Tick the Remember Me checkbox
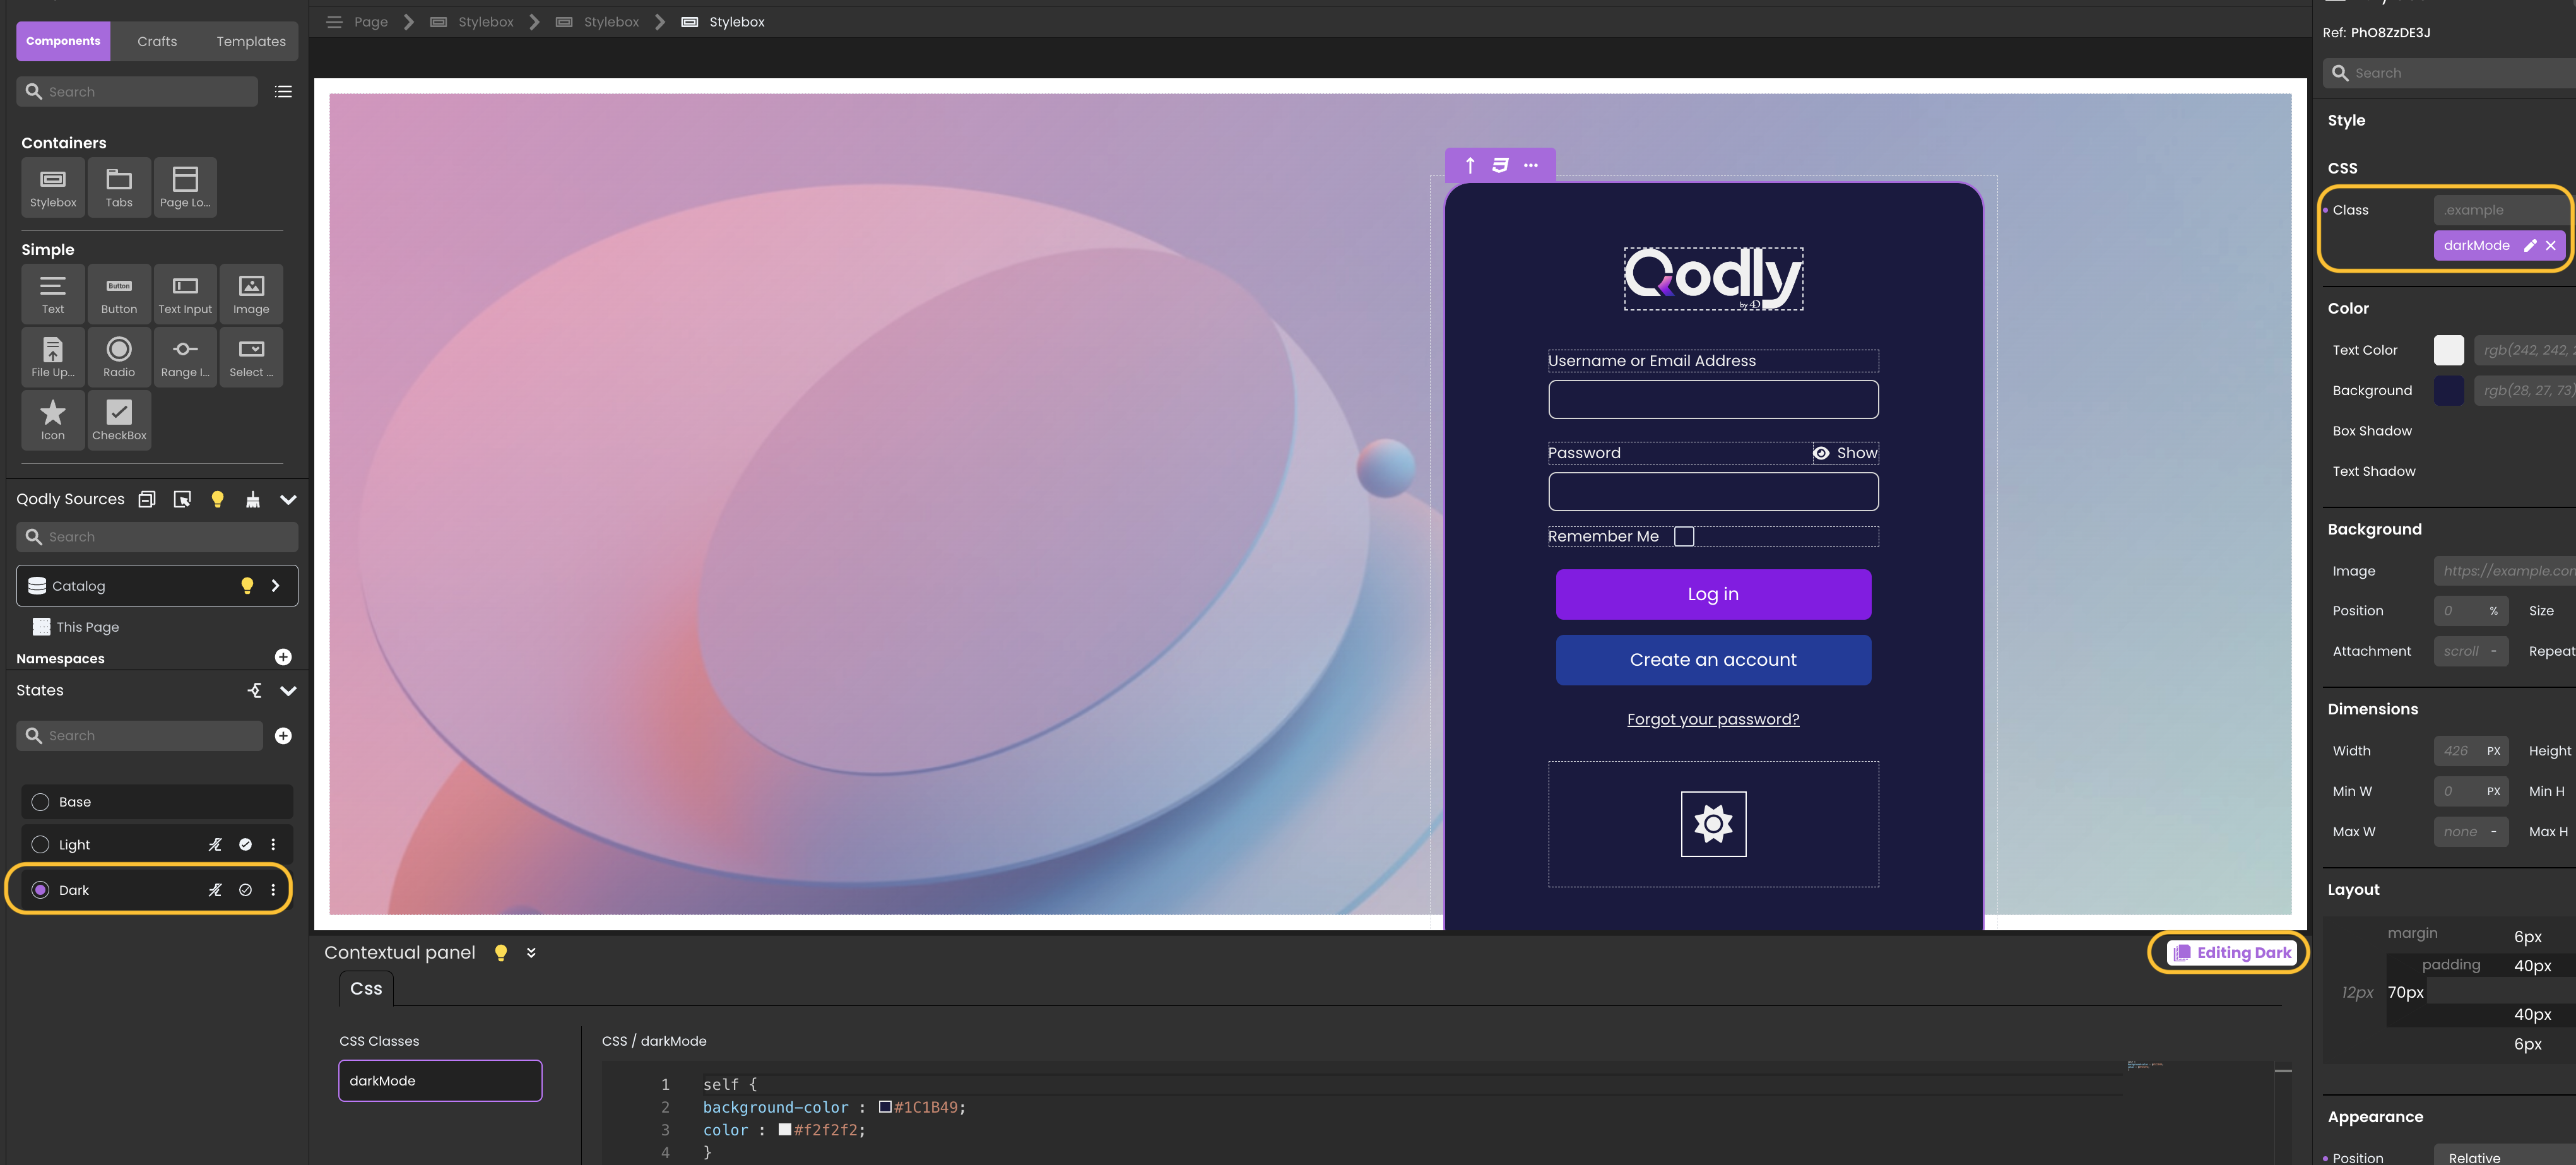The image size is (2576, 1165). pos(1684,537)
